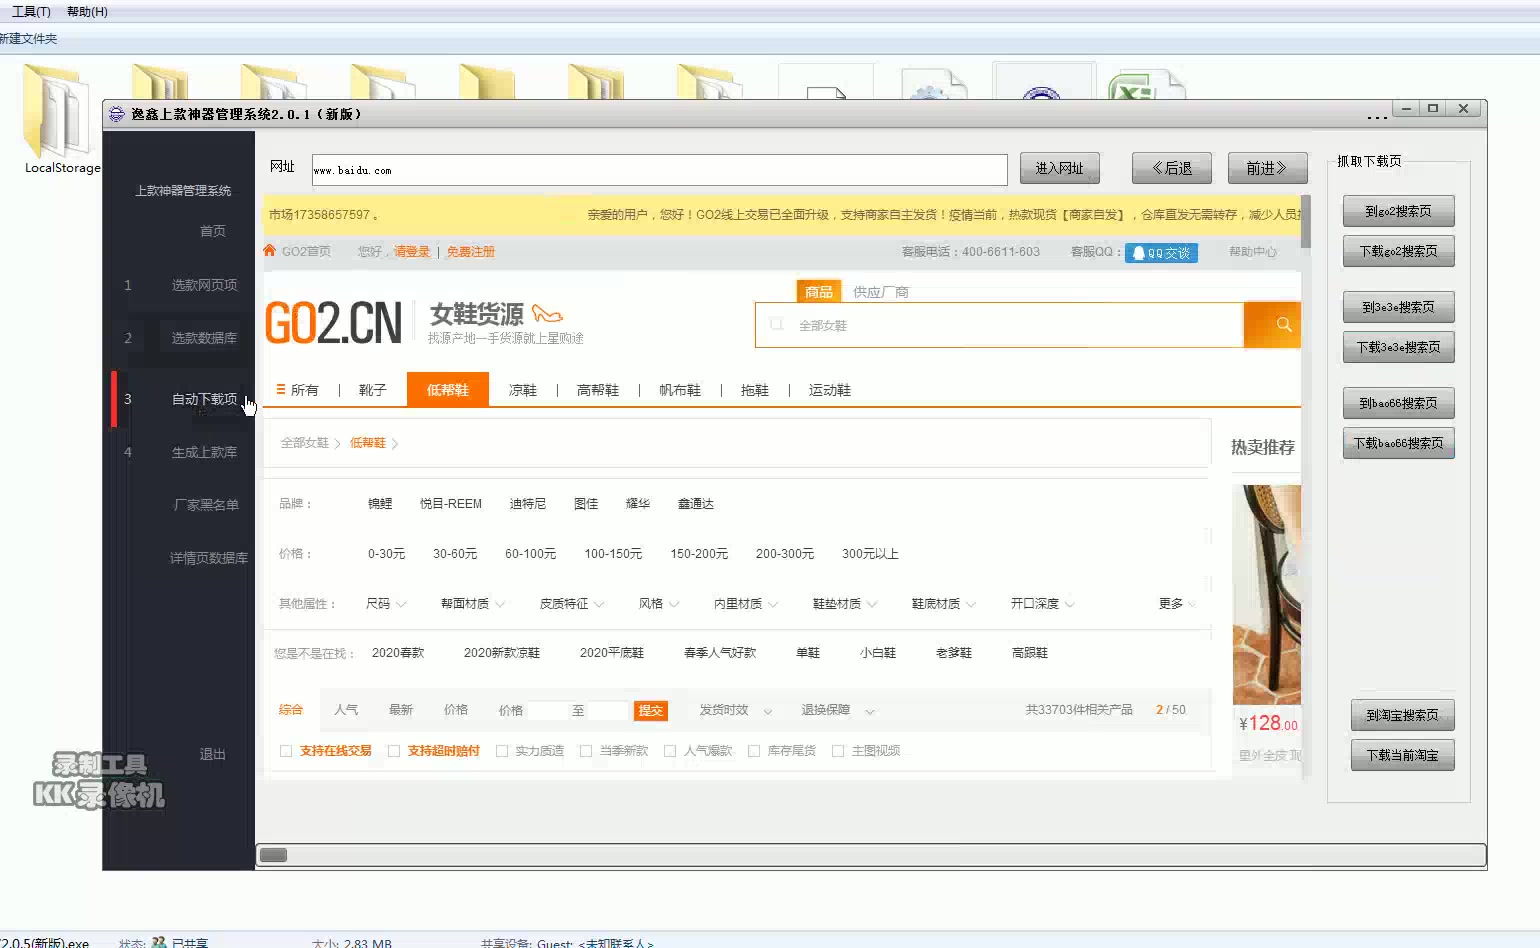Expand the 开口深度 filter dropdown
The width and height of the screenshot is (1540, 948).
[1043, 604]
